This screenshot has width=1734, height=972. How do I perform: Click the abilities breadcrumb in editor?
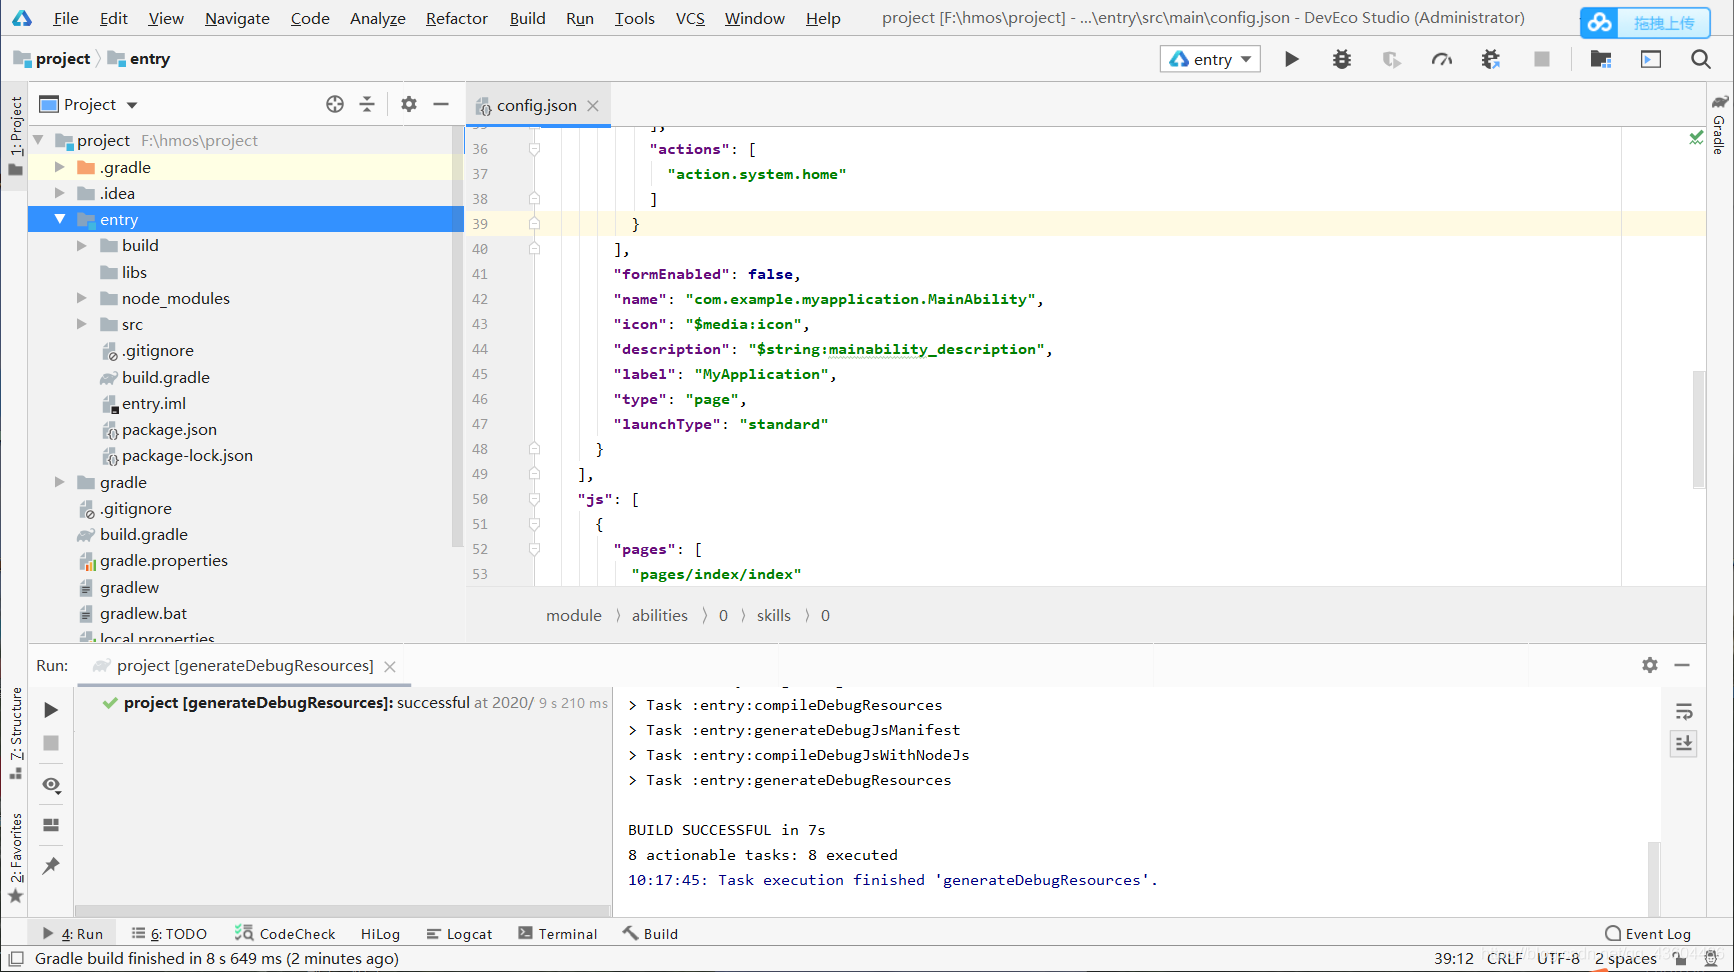[659, 616]
